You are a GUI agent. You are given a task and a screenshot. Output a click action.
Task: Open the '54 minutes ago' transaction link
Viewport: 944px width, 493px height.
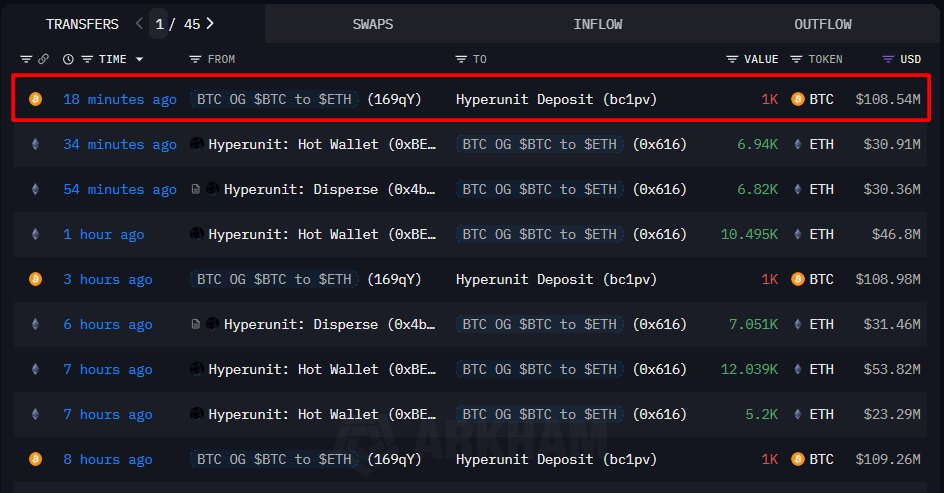click(x=120, y=190)
